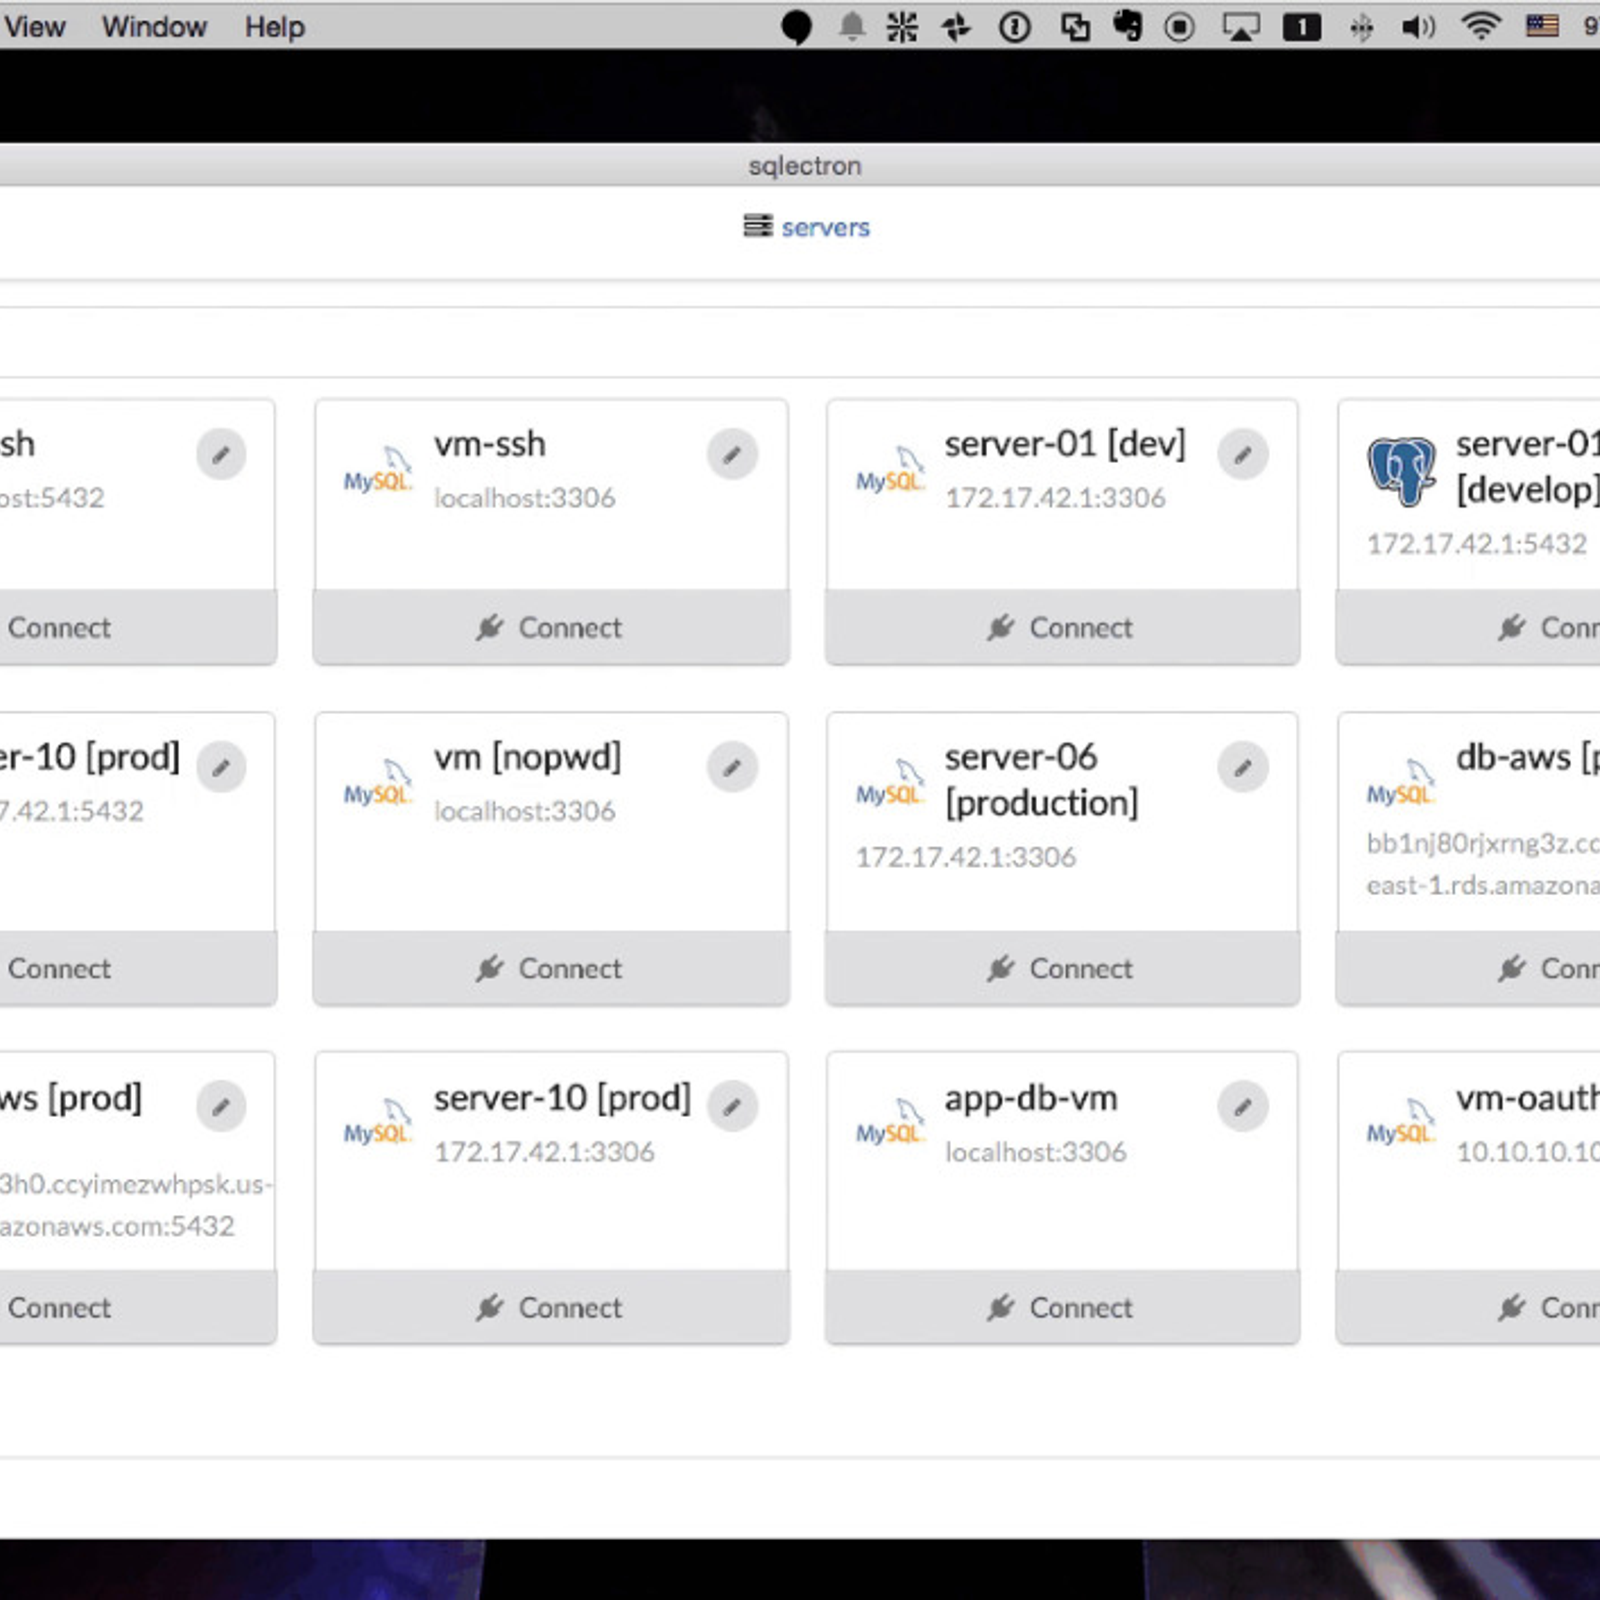Click PostgreSQL elephant logo on server-01 [develop]

pos(1401,471)
